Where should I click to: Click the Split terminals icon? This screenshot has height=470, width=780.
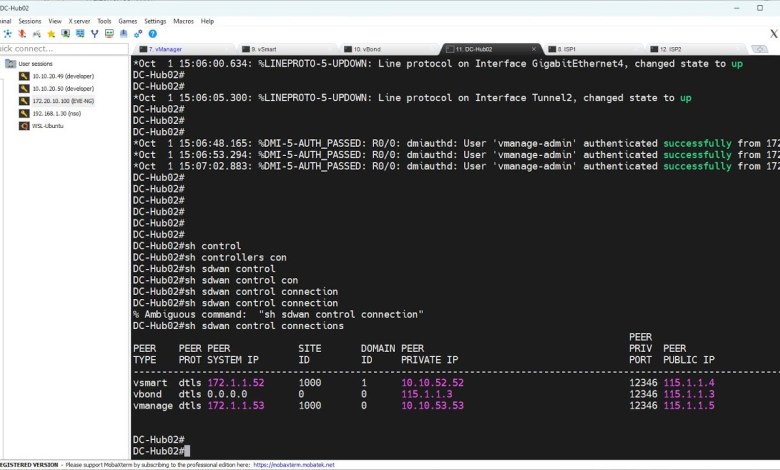point(80,34)
